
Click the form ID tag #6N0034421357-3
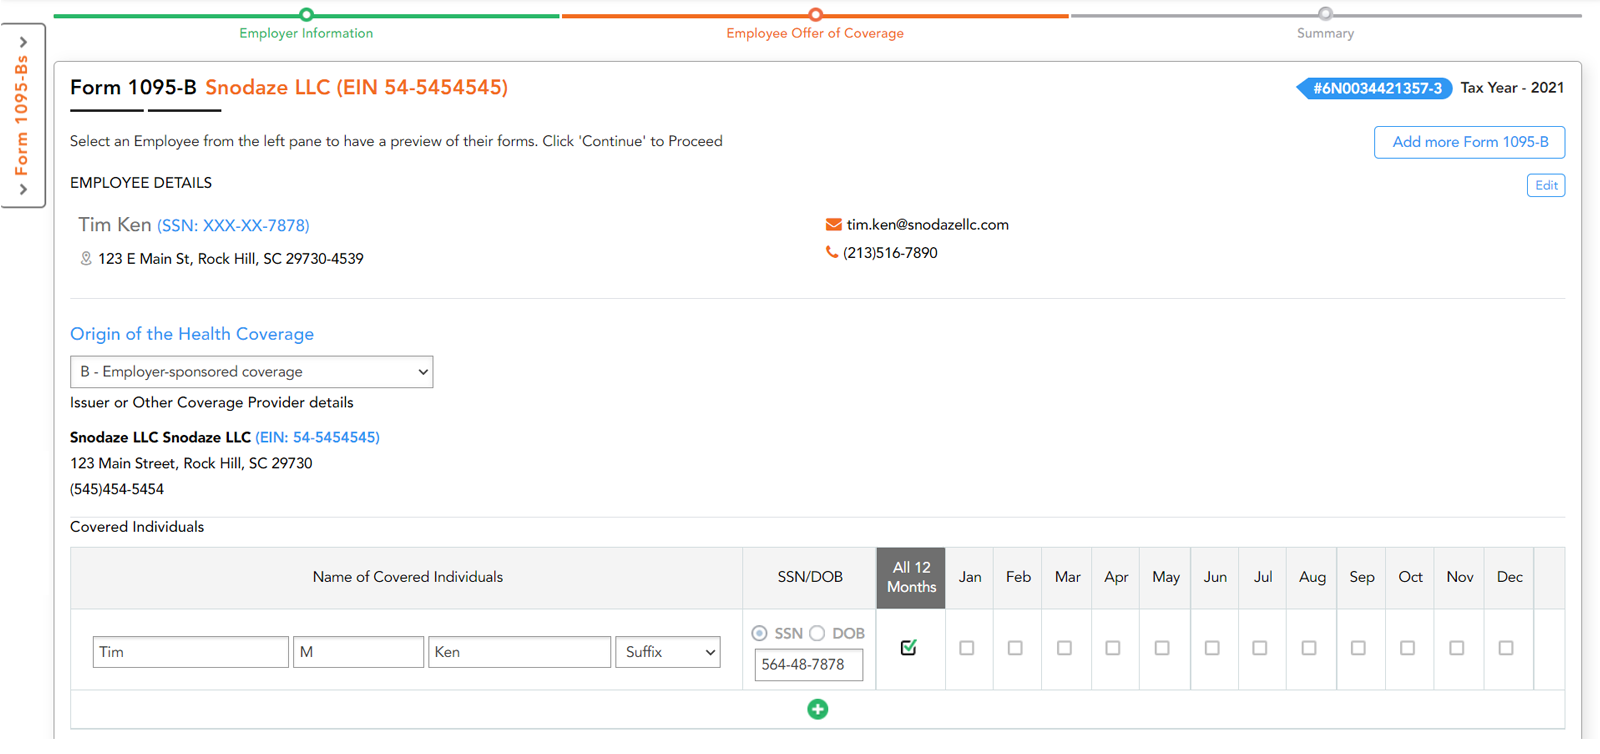tap(1376, 88)
